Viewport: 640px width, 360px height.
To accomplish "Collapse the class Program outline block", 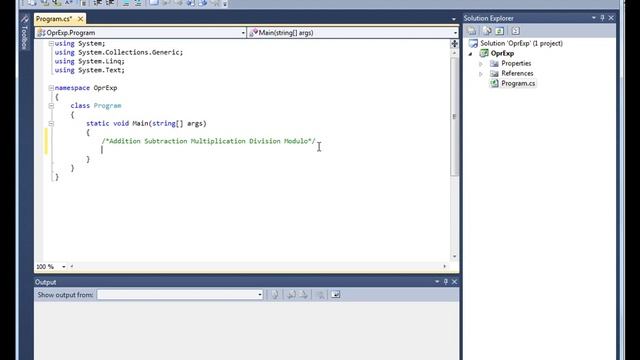I will [x=51, y=105].
